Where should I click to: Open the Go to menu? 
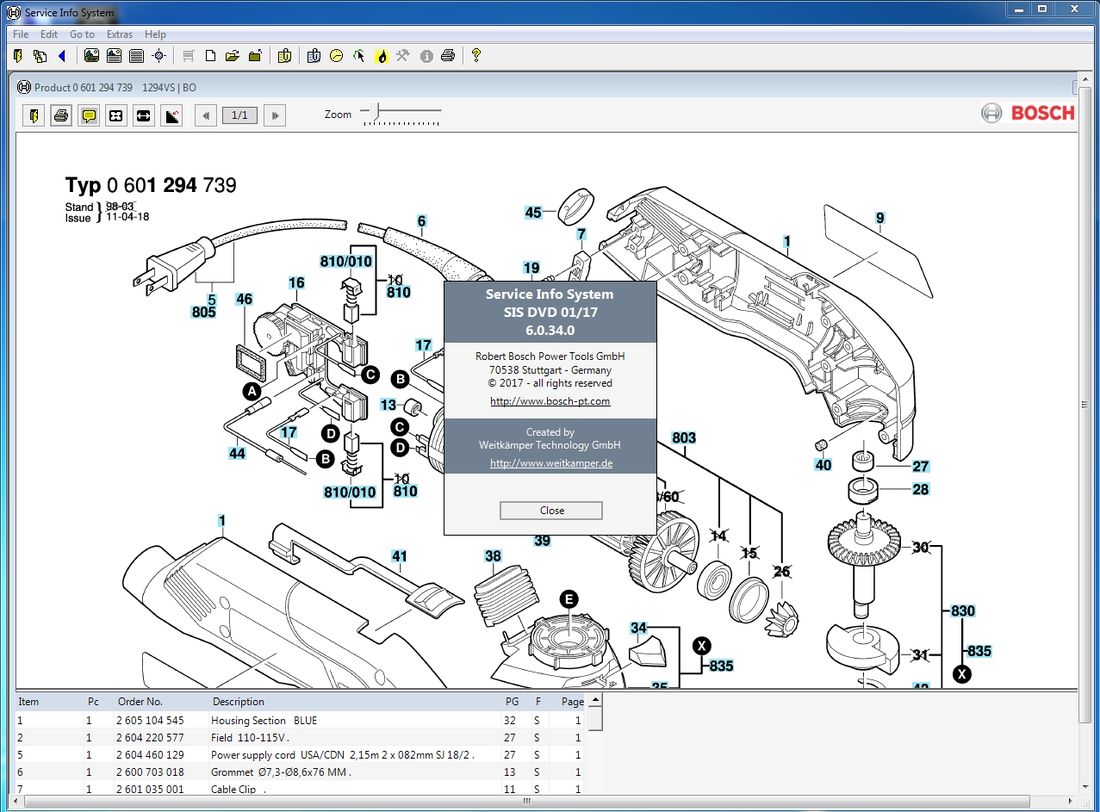pos(82,34)
